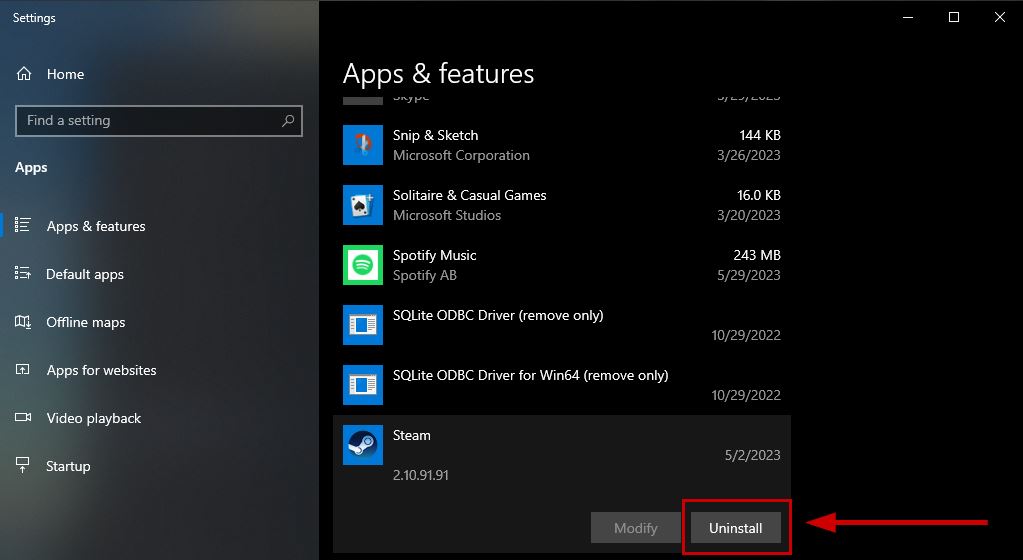Open Startup apps settings
The width and height of the screenshot is (1023, 560).
(68, 467)
